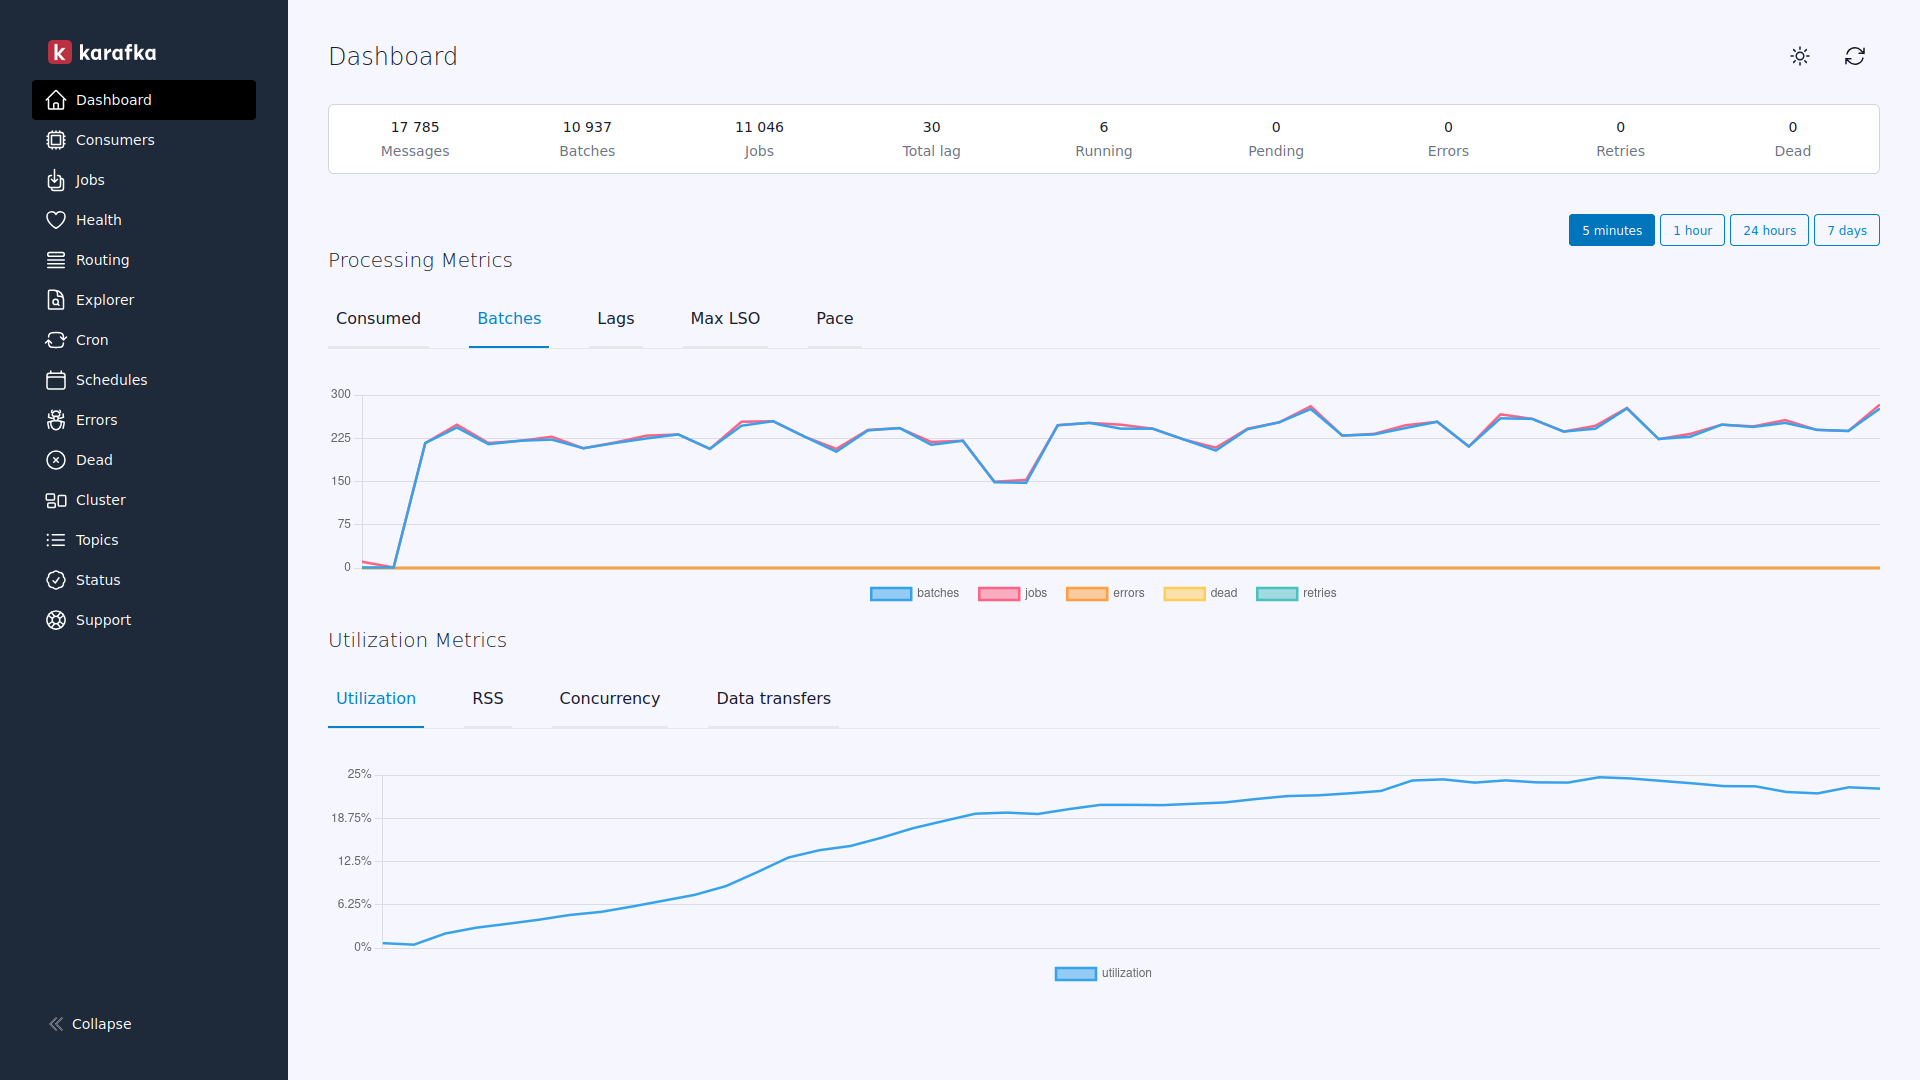1920x1080 pixels.
Task: Open Dead via its circled-x icon
Action: pos(56,460)
